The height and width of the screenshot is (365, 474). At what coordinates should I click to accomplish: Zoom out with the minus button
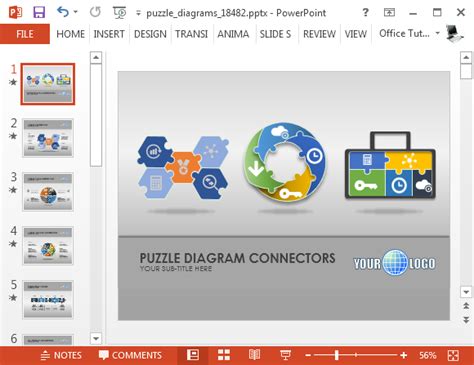[308, 355]
